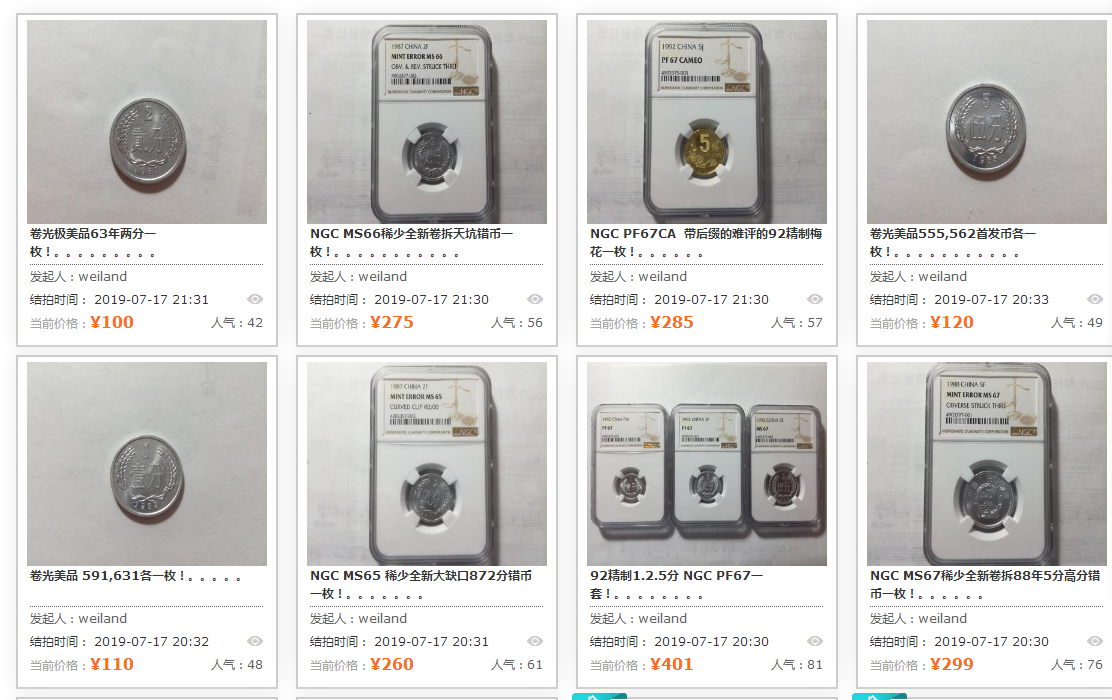
Task: Click eye icon on 92精制 PF67 set listing
Action: tap(815, 641)
